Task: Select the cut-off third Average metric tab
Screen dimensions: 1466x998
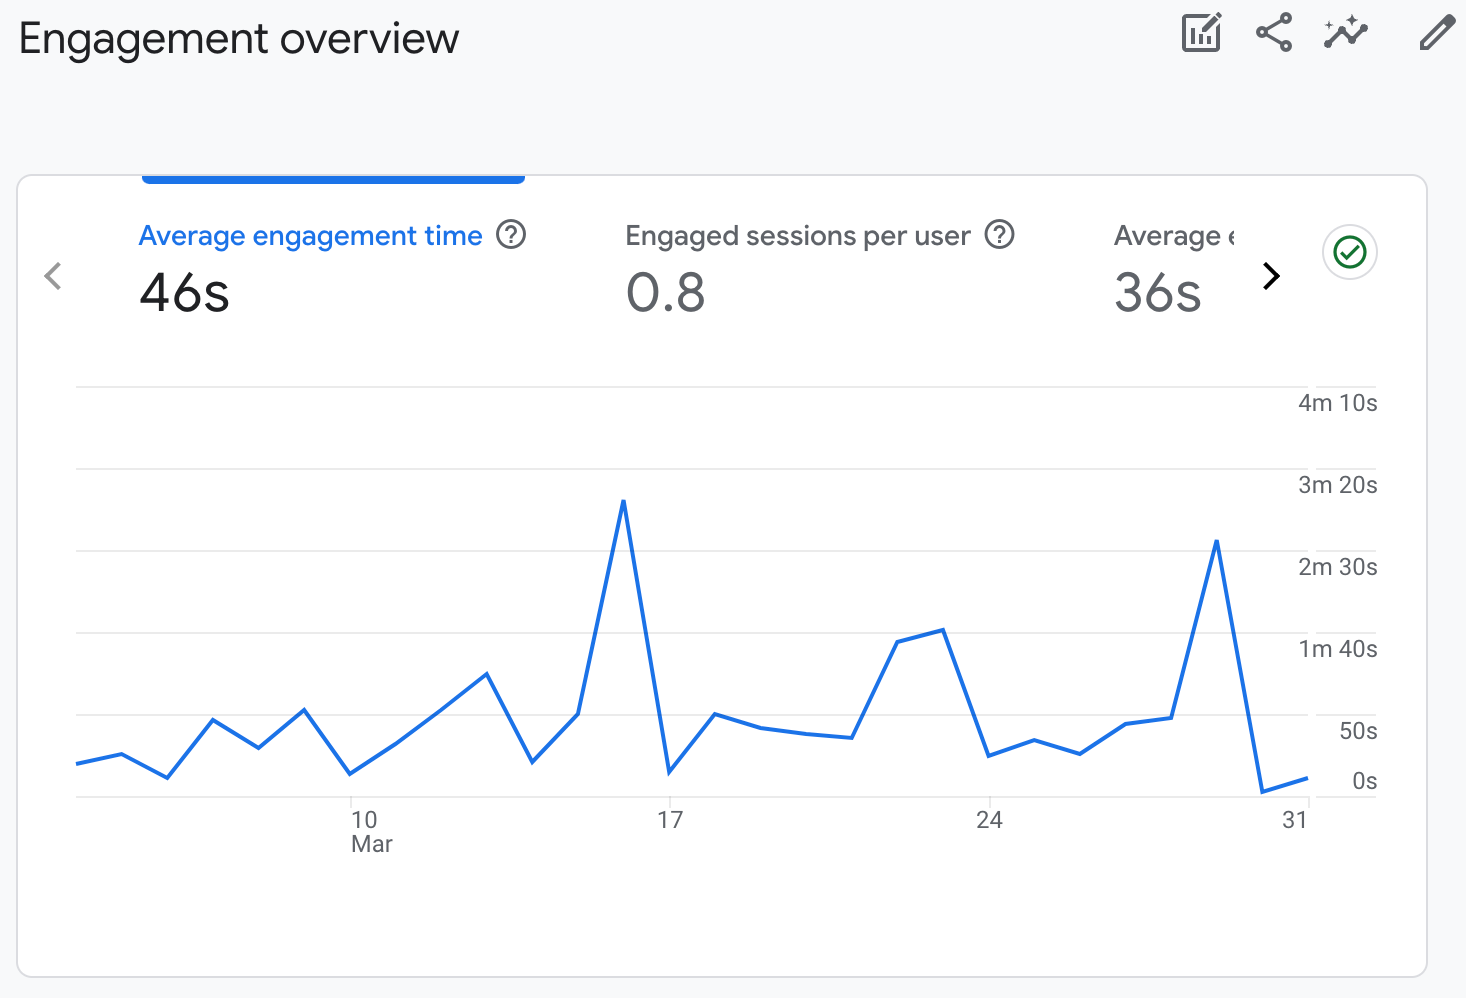Action: click(1173, 237)
